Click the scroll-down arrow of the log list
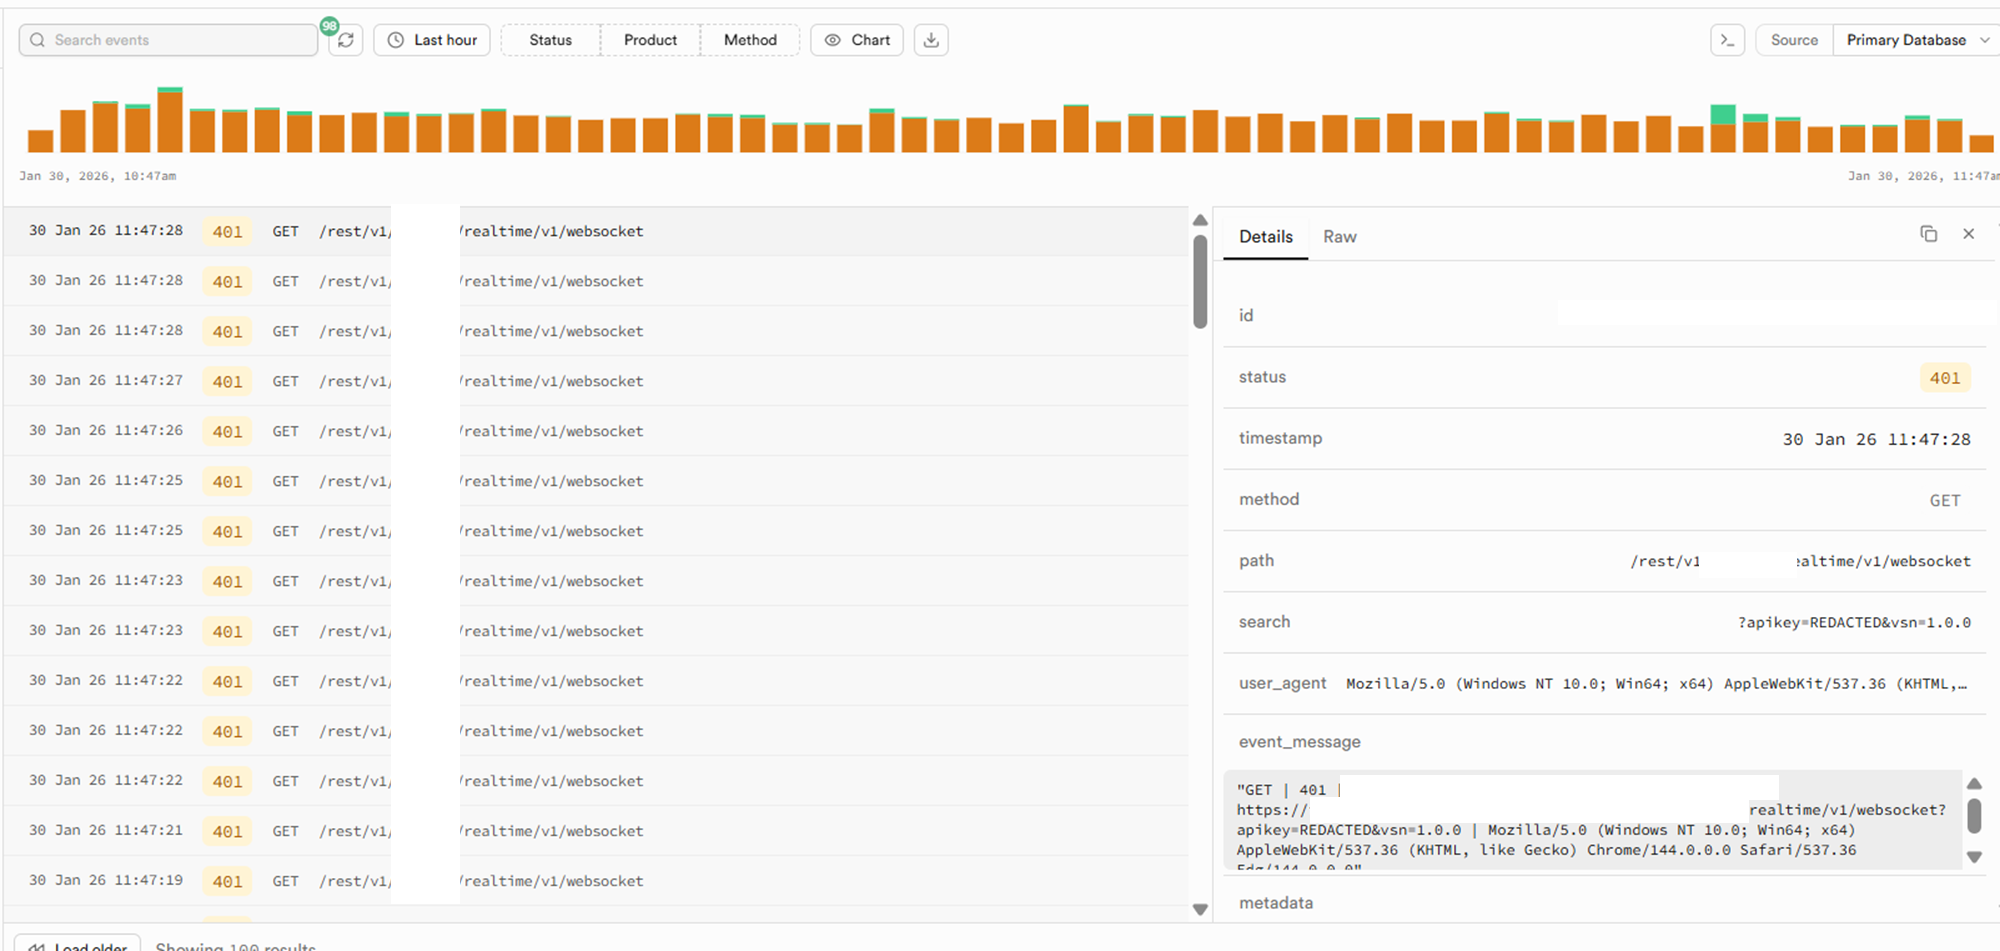This screenshot has width=2000, height=951. [1200, 909]
